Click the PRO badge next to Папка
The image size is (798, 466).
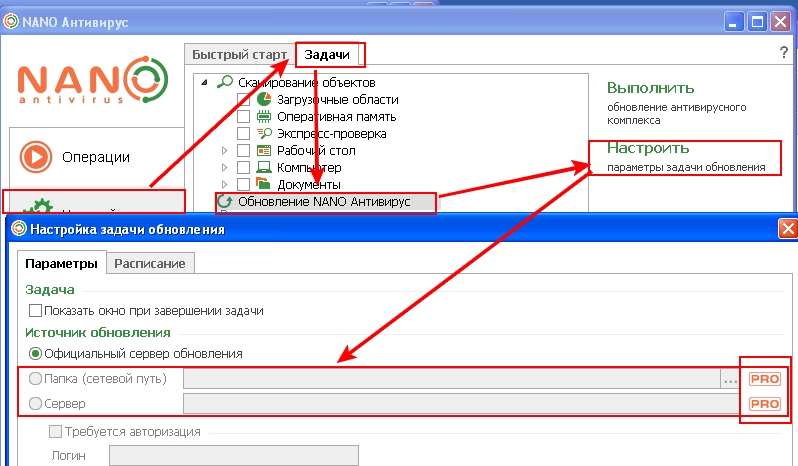coord(764,379)
